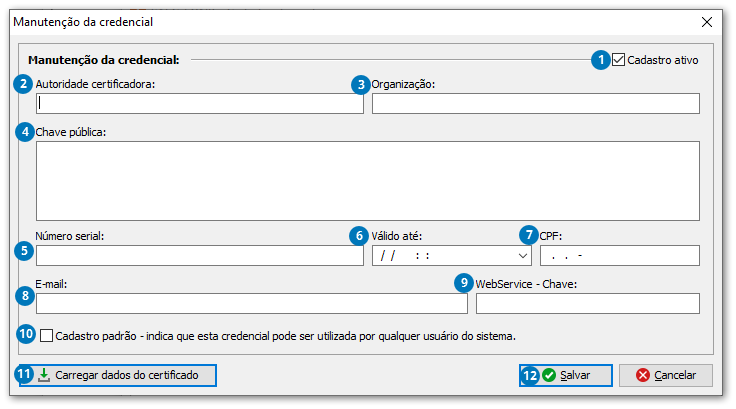This screenshot has height=409, width=736.
Task: Expand the Válido até date dropdown
Action: click(x=523, y=256)
